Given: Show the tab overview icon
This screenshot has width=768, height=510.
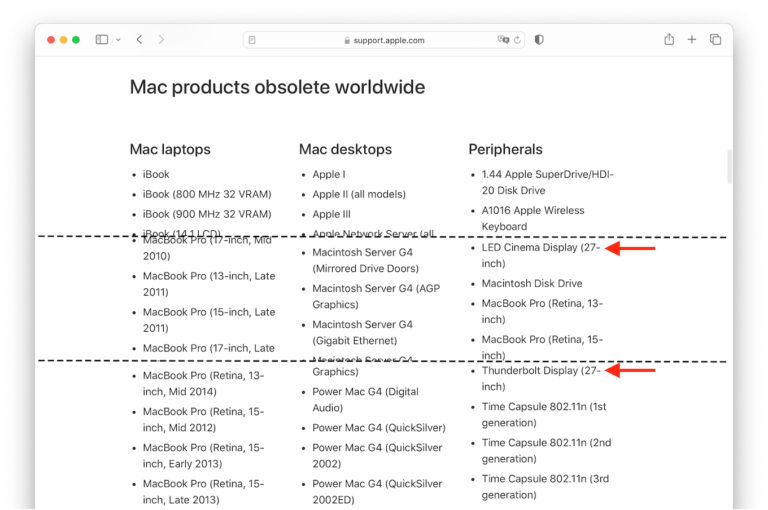Looking at the screenshot, I should [715, 40].
